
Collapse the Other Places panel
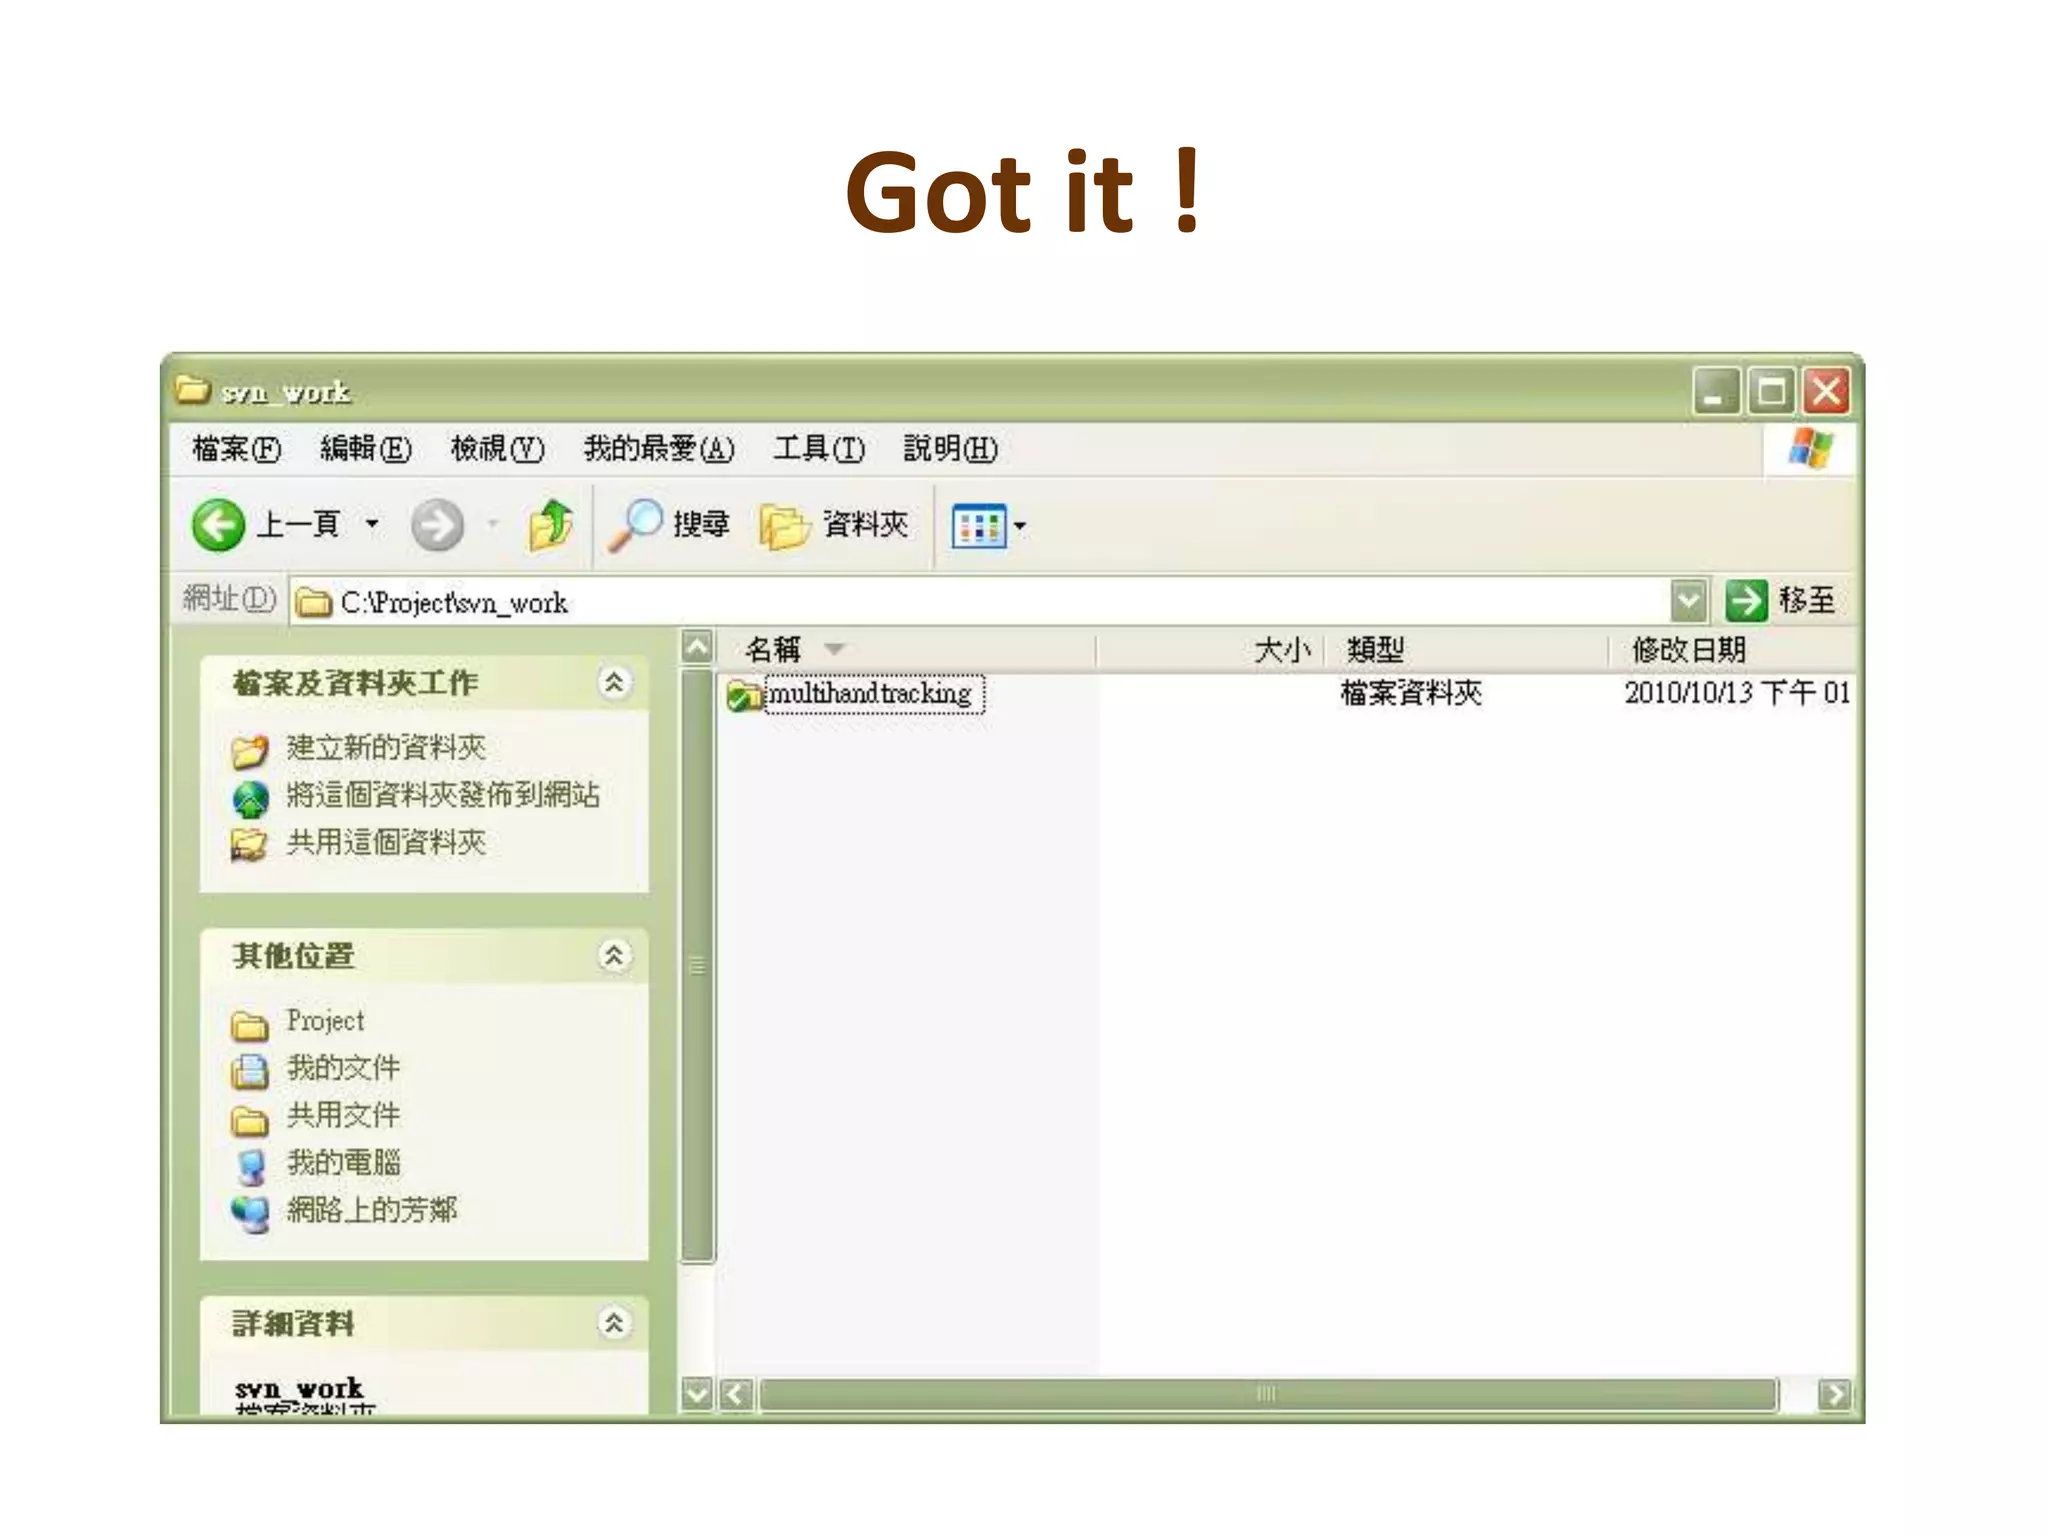click(x=614, y=956)
